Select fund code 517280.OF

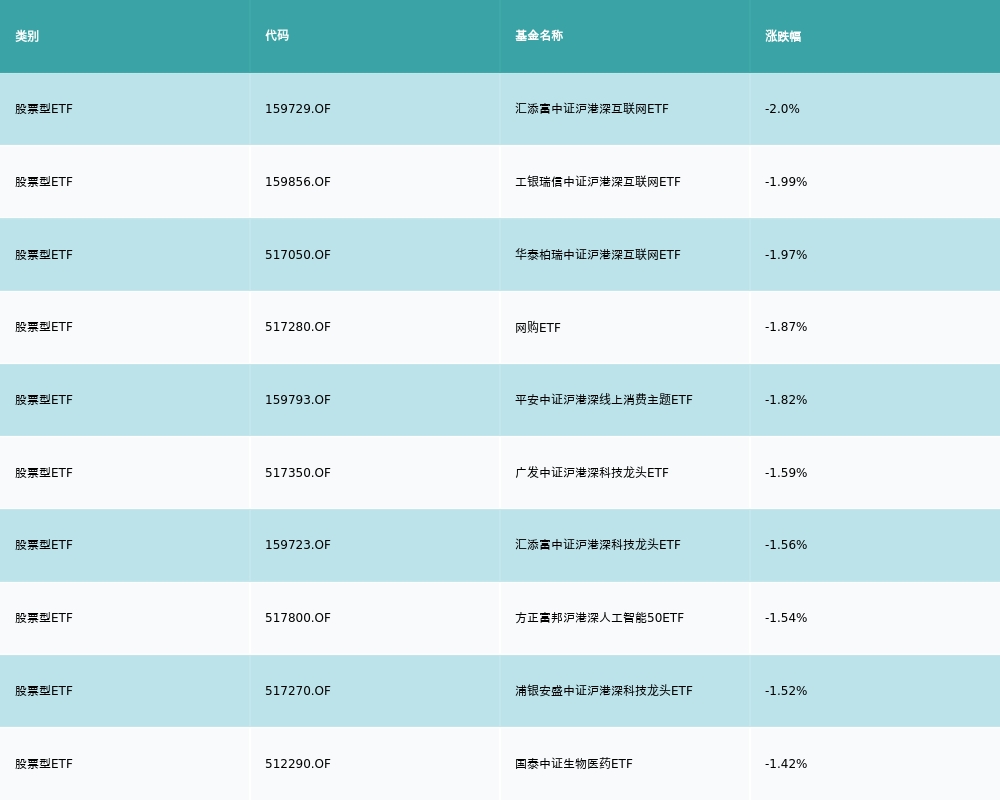pos(298,327)
